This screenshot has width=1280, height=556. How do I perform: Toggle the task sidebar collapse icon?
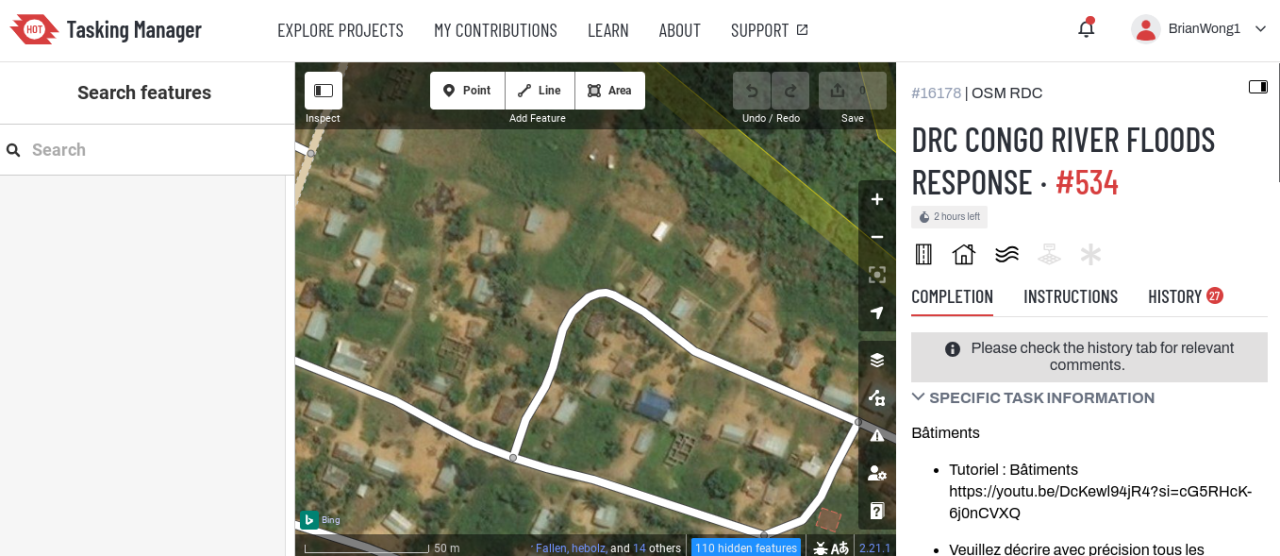1258,87
